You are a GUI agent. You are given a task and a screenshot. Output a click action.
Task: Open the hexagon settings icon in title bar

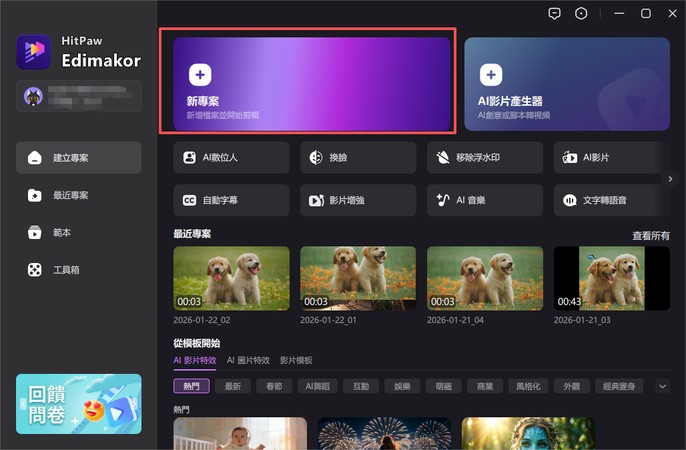tap(581, 14)
